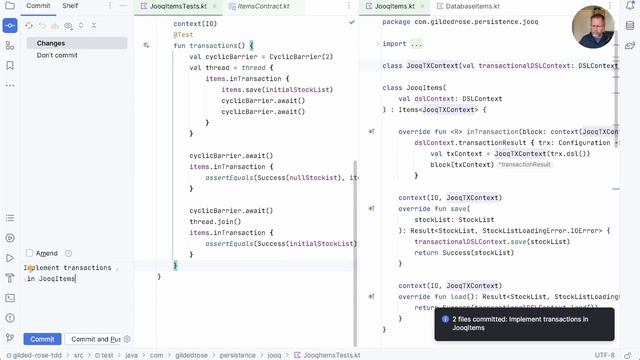The height and width of the screenshot is (360, 640).
Task: Open the Build hammer tool window icon
Action: tap(10, 278)
